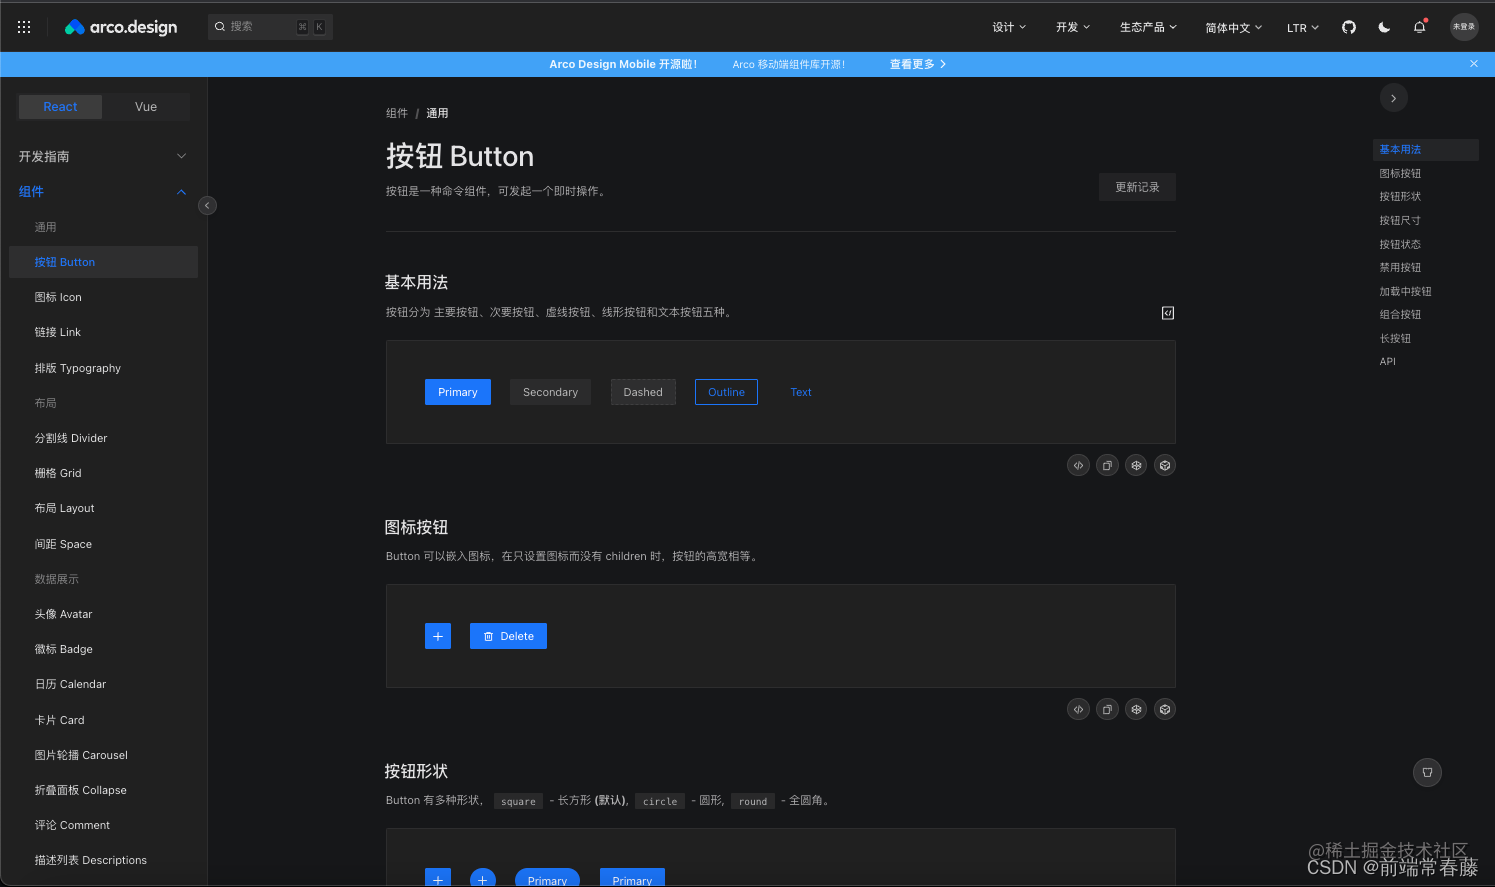The image size is (1495, 887).
Task: Open 徽标 Badge in sidebar
Action: pyautogui.click(x=103, y=649)
